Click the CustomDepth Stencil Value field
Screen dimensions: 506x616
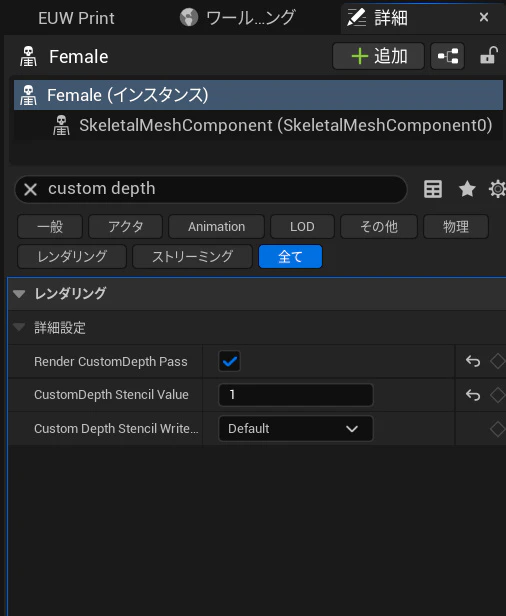295,394
